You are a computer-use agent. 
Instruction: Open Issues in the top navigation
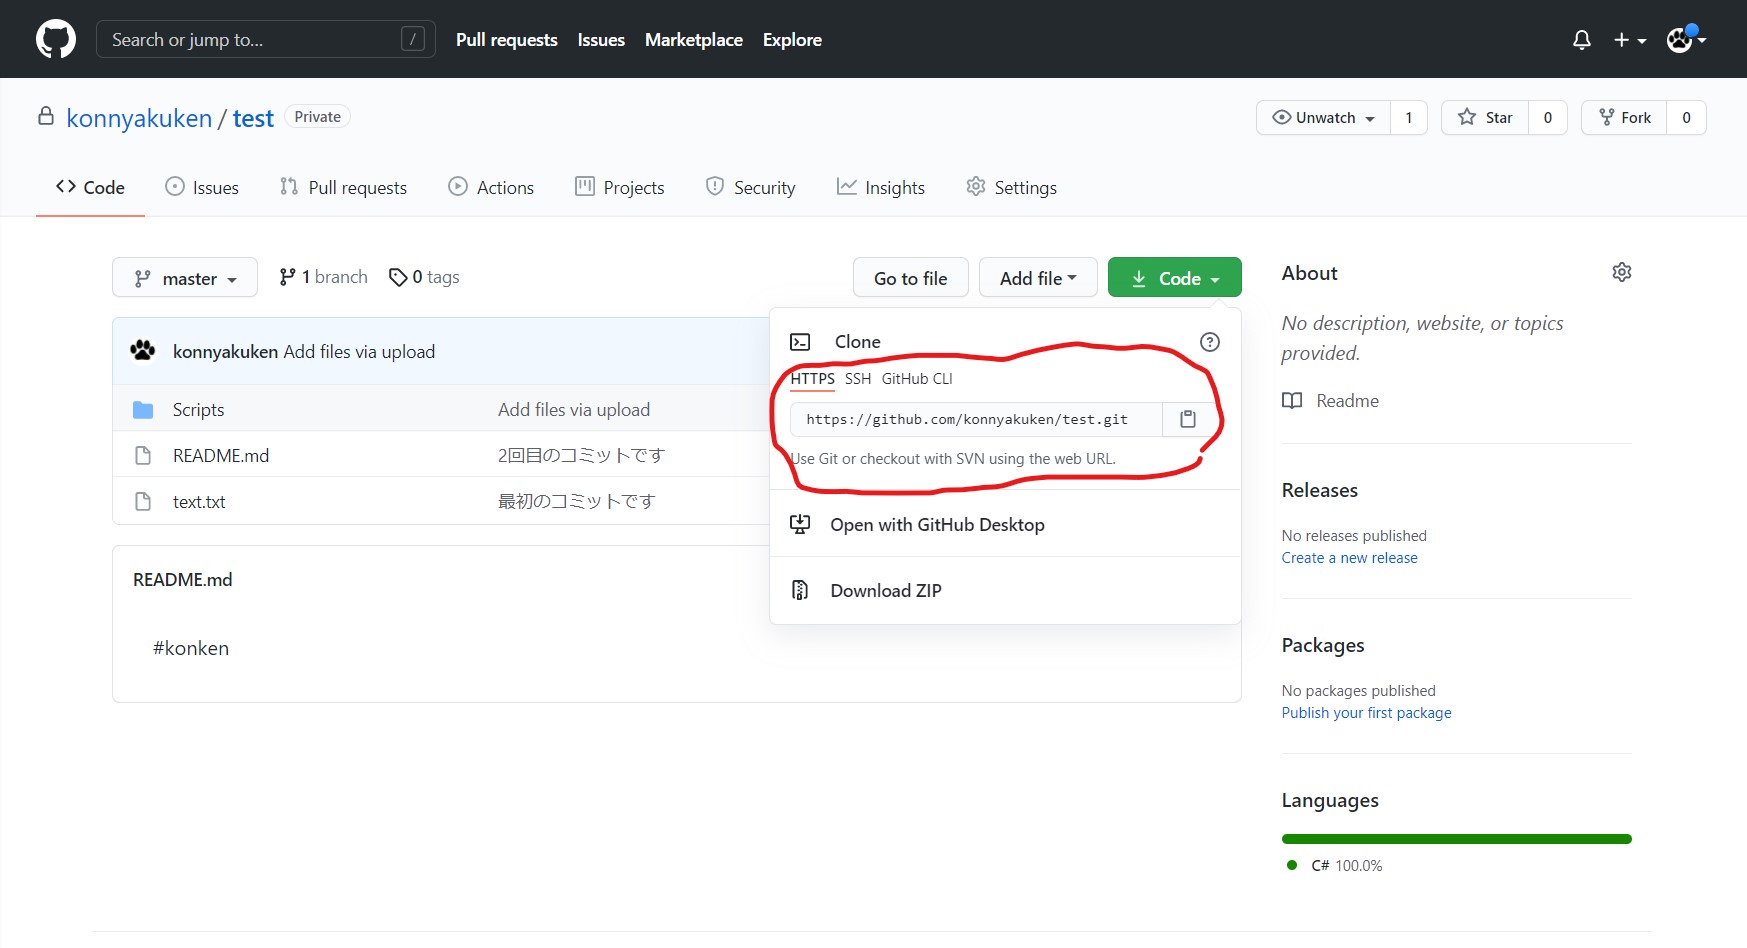pos(601,40)
